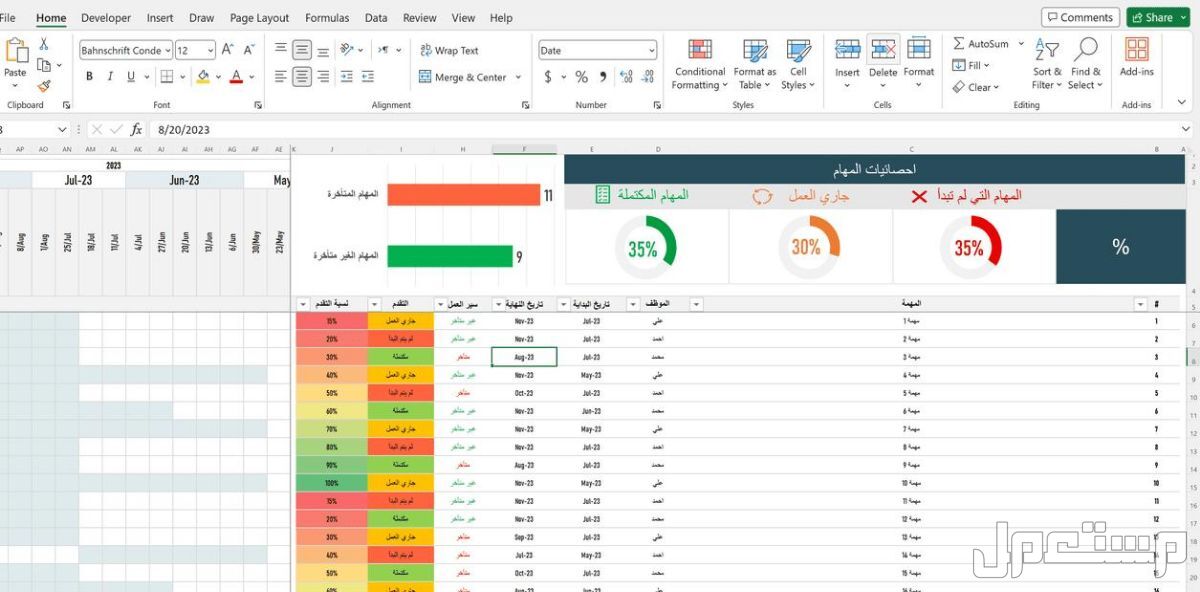Viewport: 1200px width, 592px height.
Task: Click the Decrease Indent icon
Action: [348, 77]
